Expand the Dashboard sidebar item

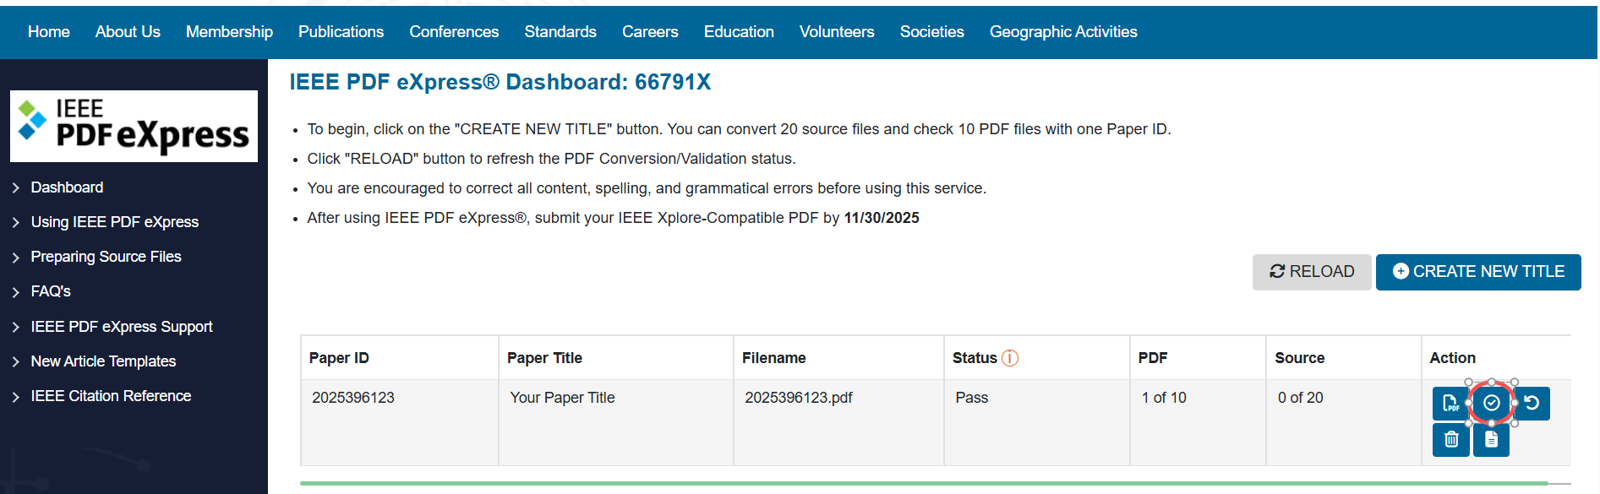[x=67, y=187]
